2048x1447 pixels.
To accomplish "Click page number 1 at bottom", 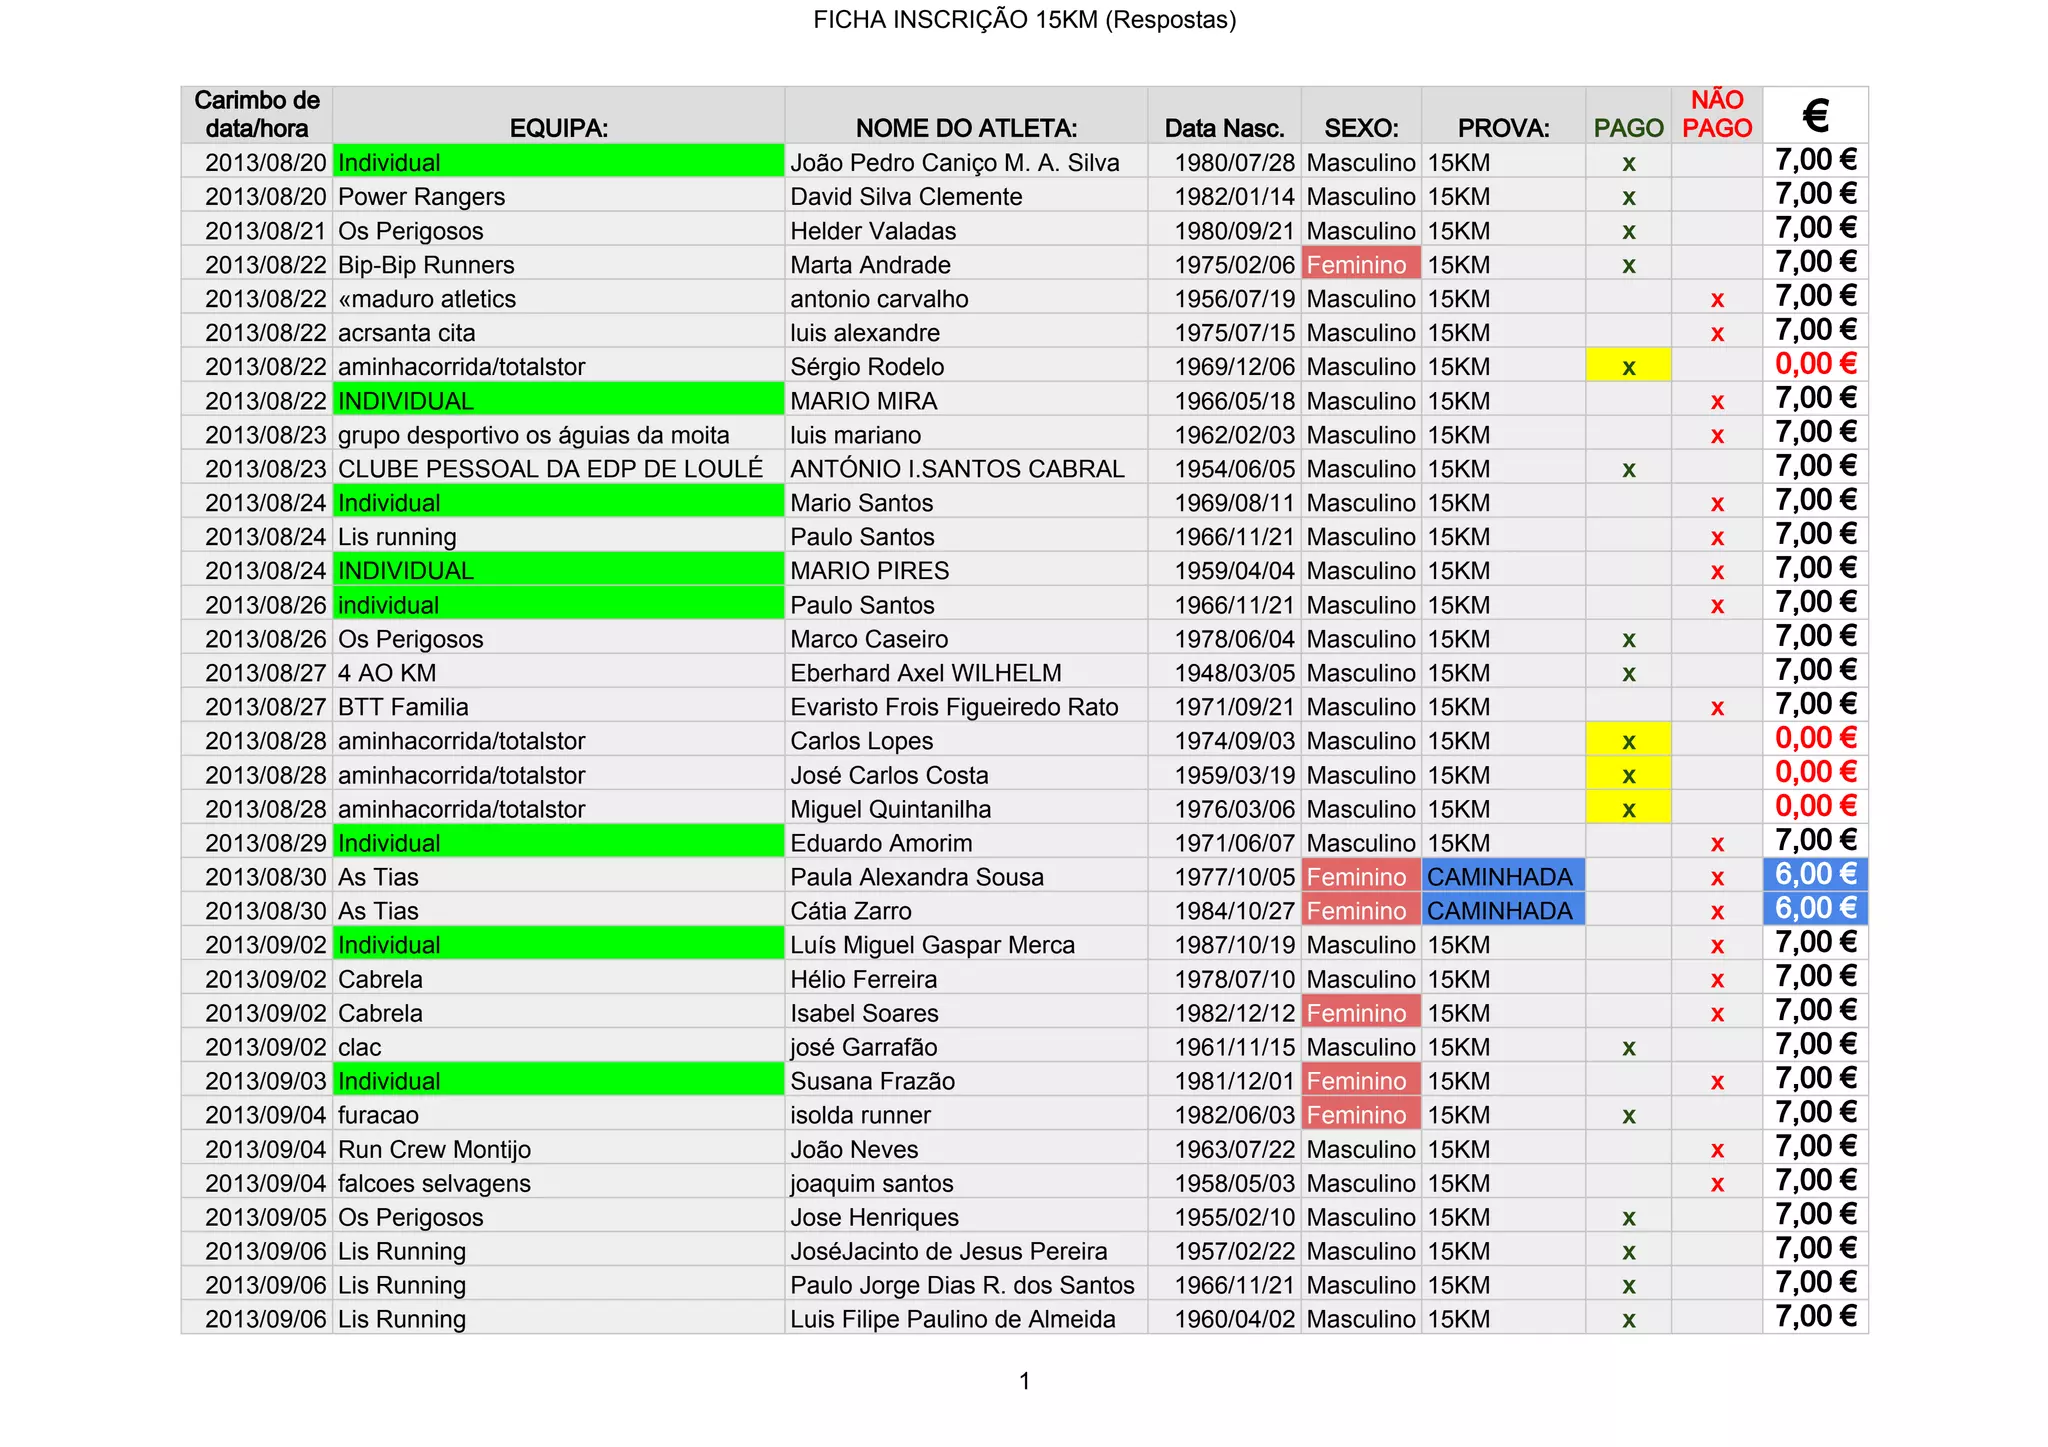I will [1024, 1381].
